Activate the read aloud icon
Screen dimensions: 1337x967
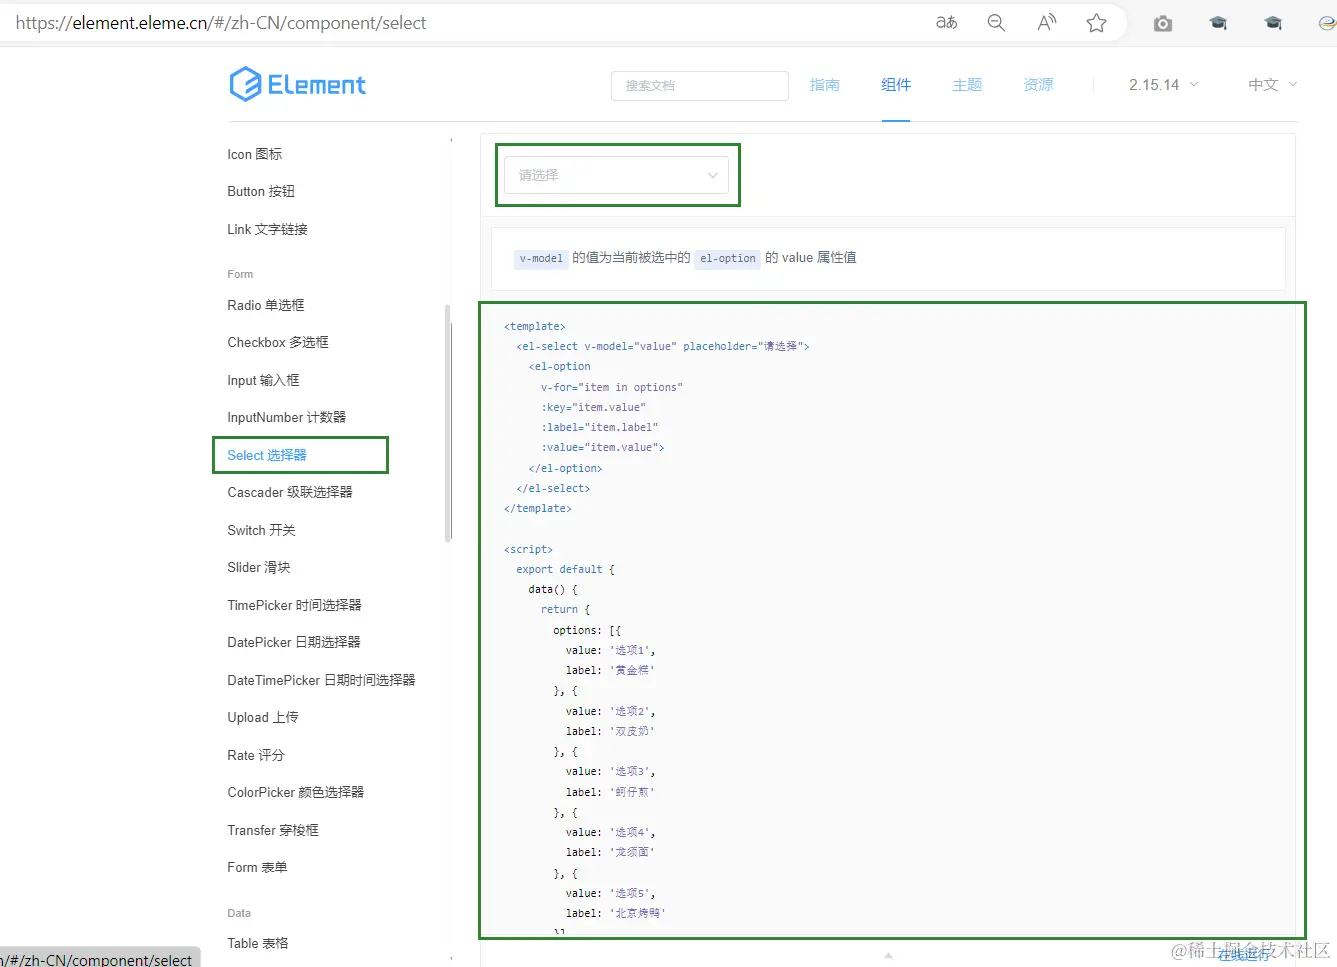1047,22
